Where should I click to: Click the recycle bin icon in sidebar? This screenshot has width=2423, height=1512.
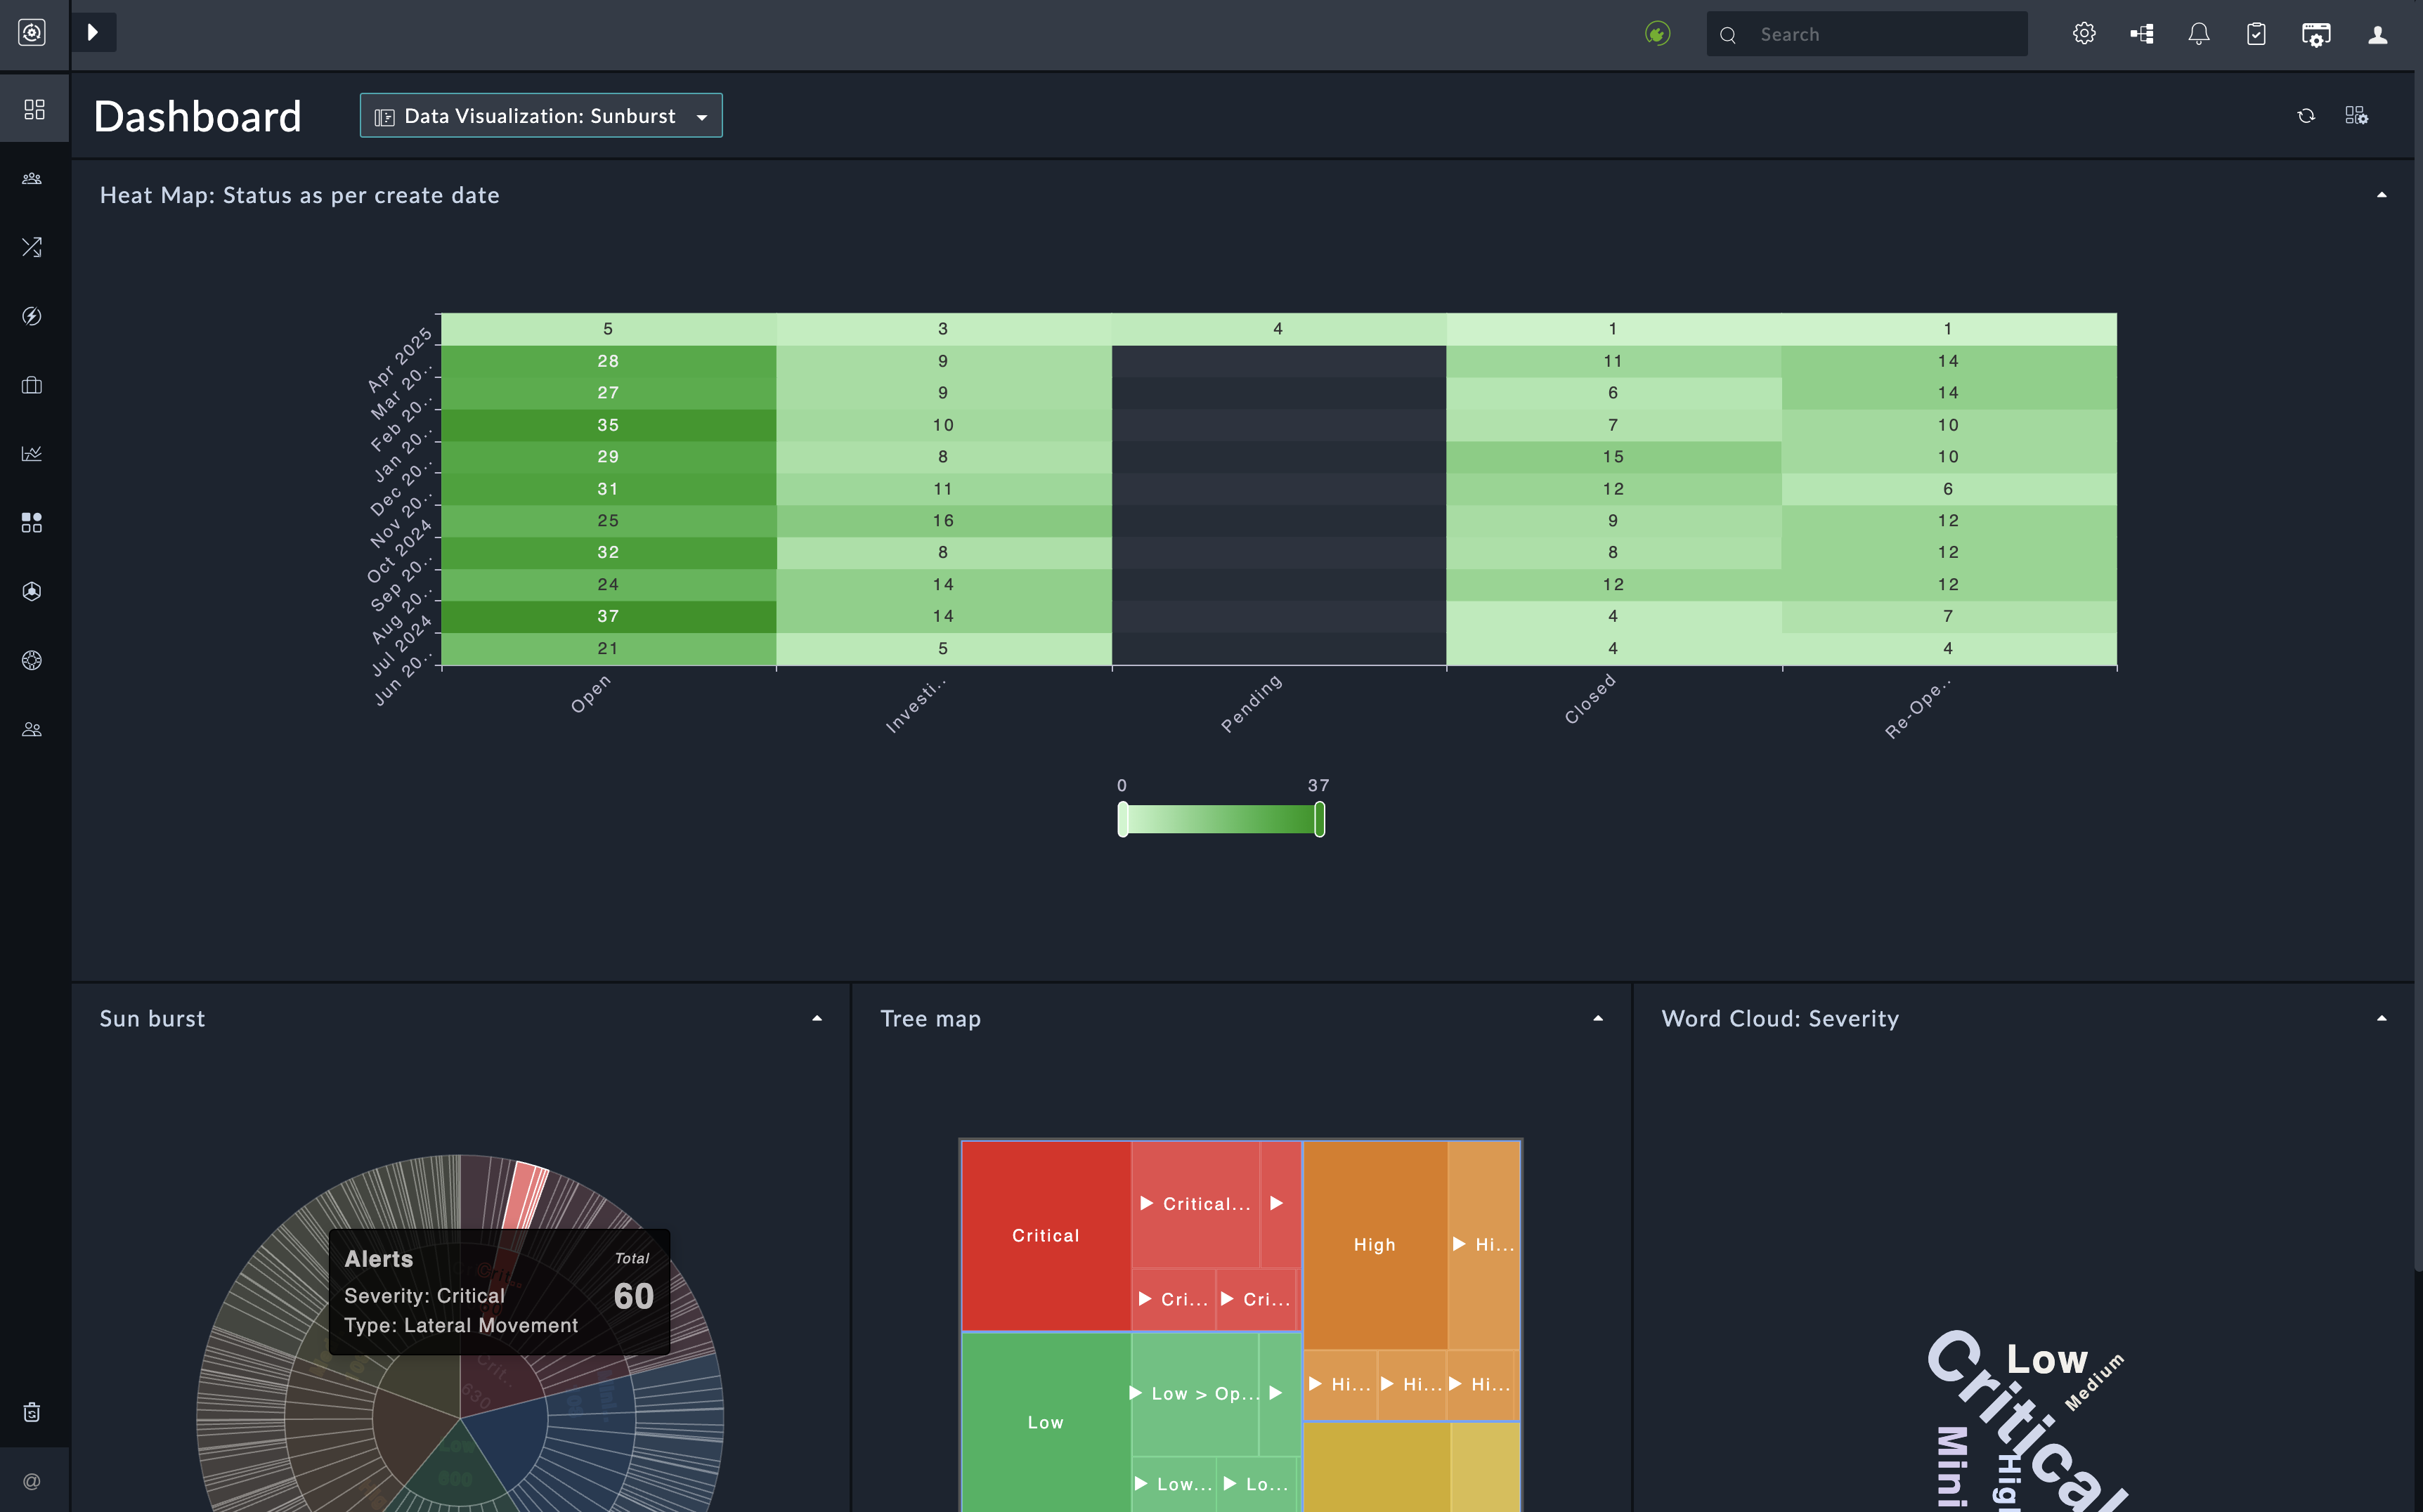point(32,1412)
